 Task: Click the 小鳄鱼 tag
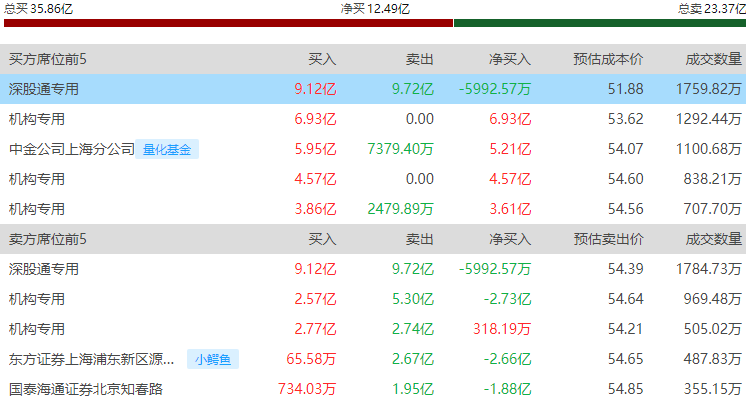[213, 359]
